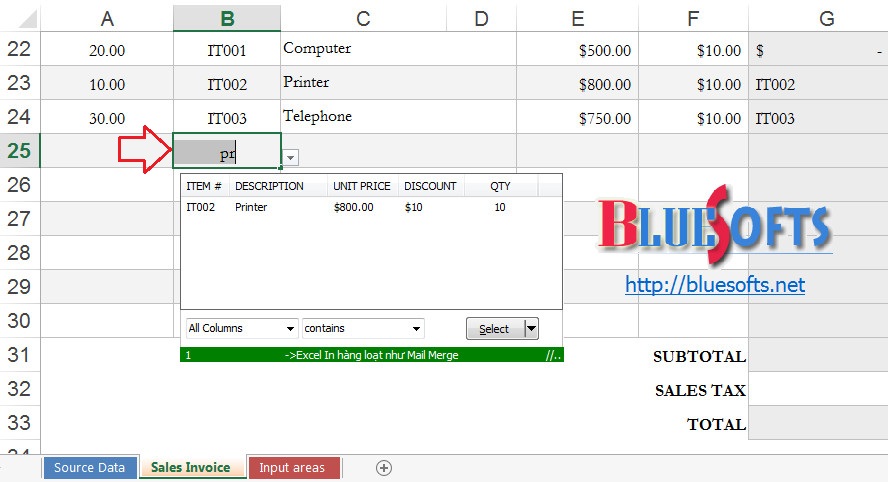Select row 30 header

(x=19, y=321)
